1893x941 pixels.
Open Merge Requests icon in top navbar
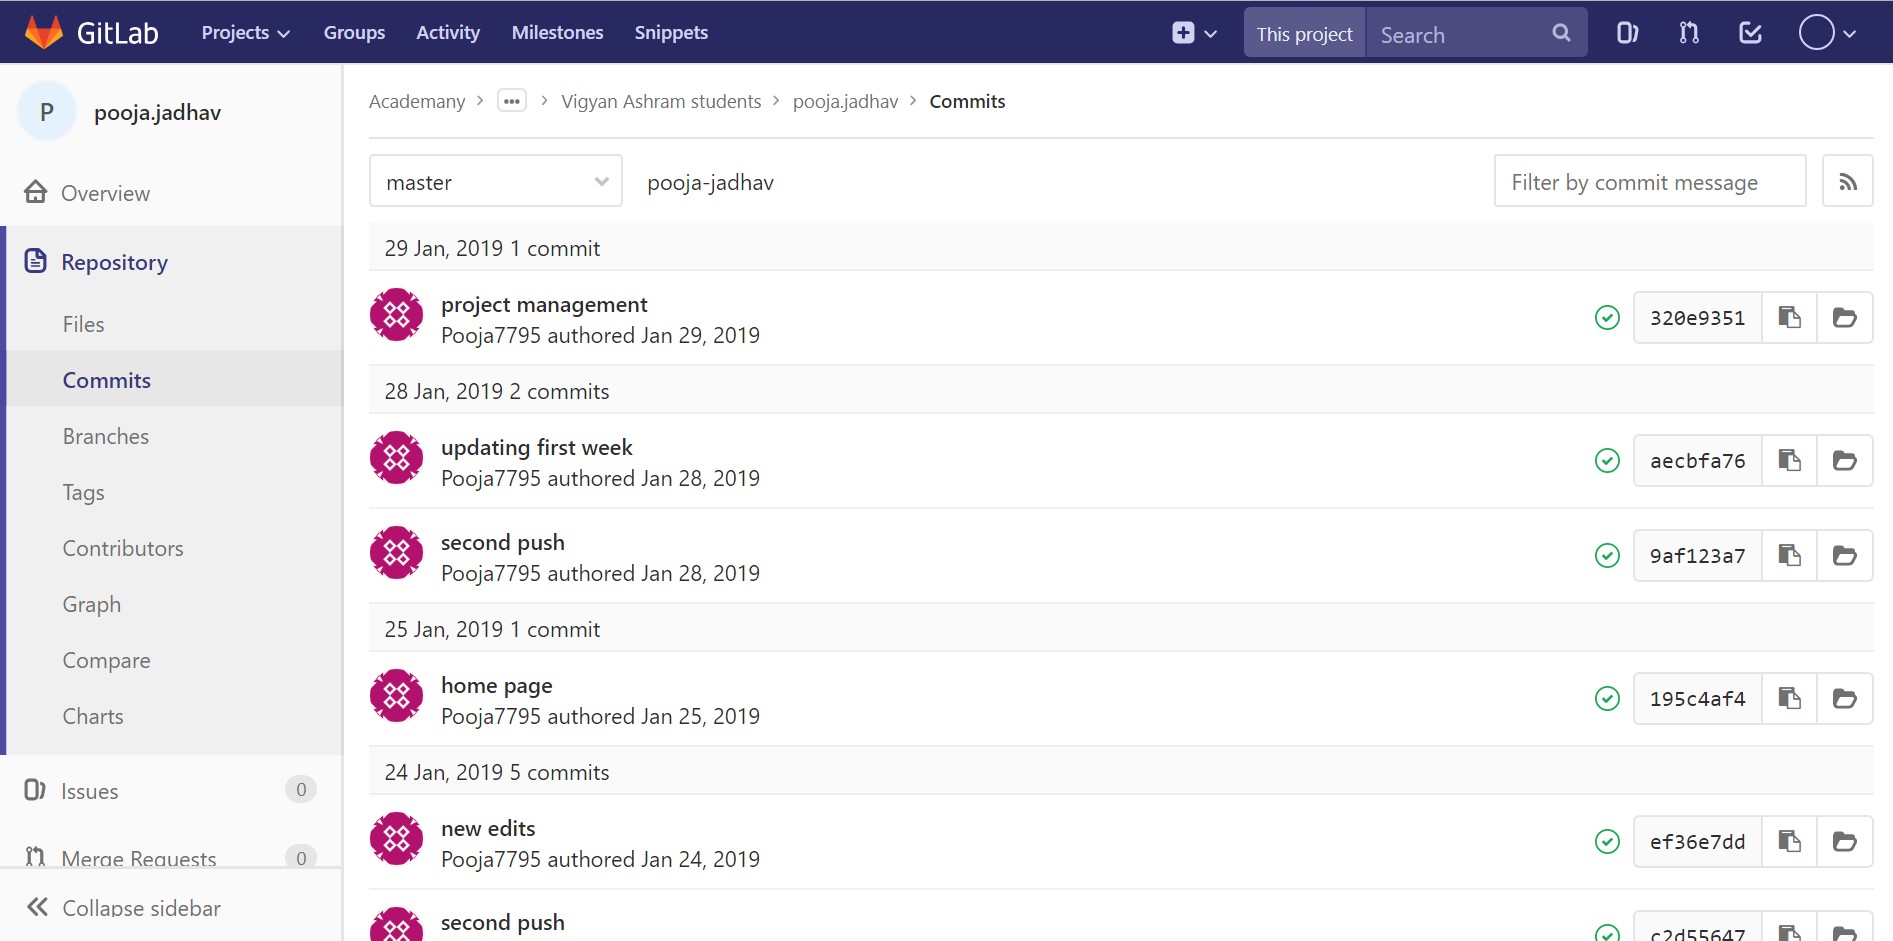tap(1689, 33)
